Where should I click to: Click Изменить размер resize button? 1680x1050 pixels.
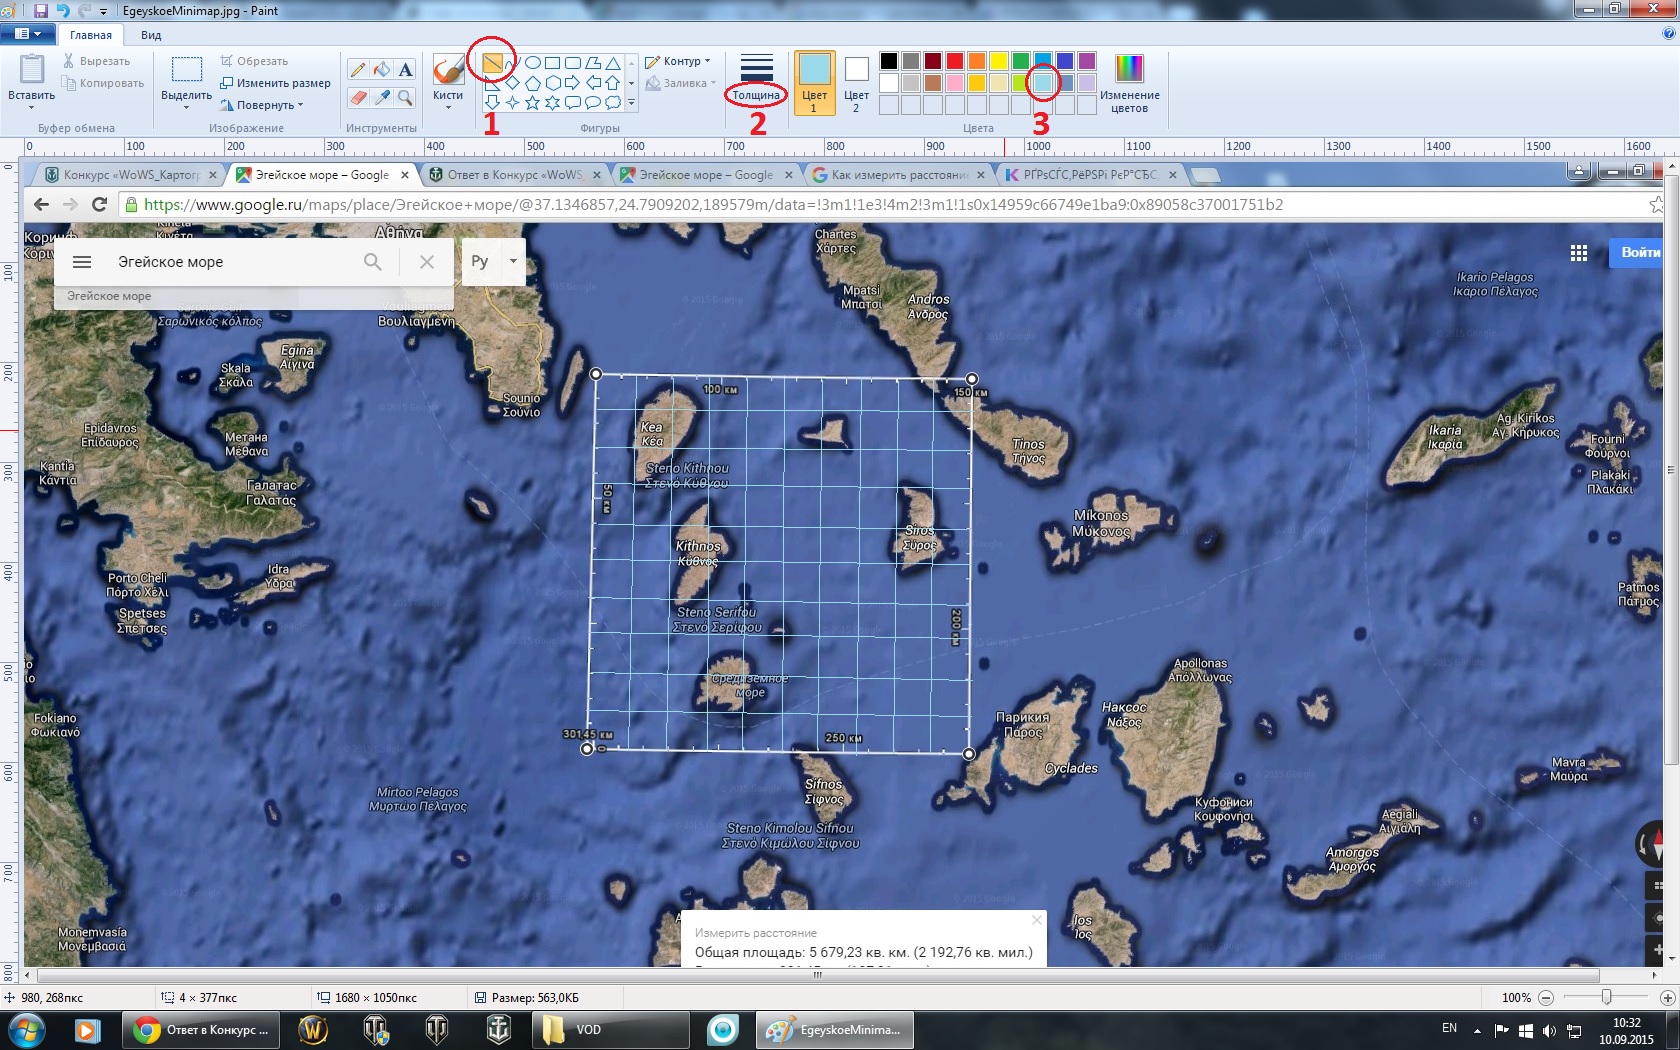point(275,83)
